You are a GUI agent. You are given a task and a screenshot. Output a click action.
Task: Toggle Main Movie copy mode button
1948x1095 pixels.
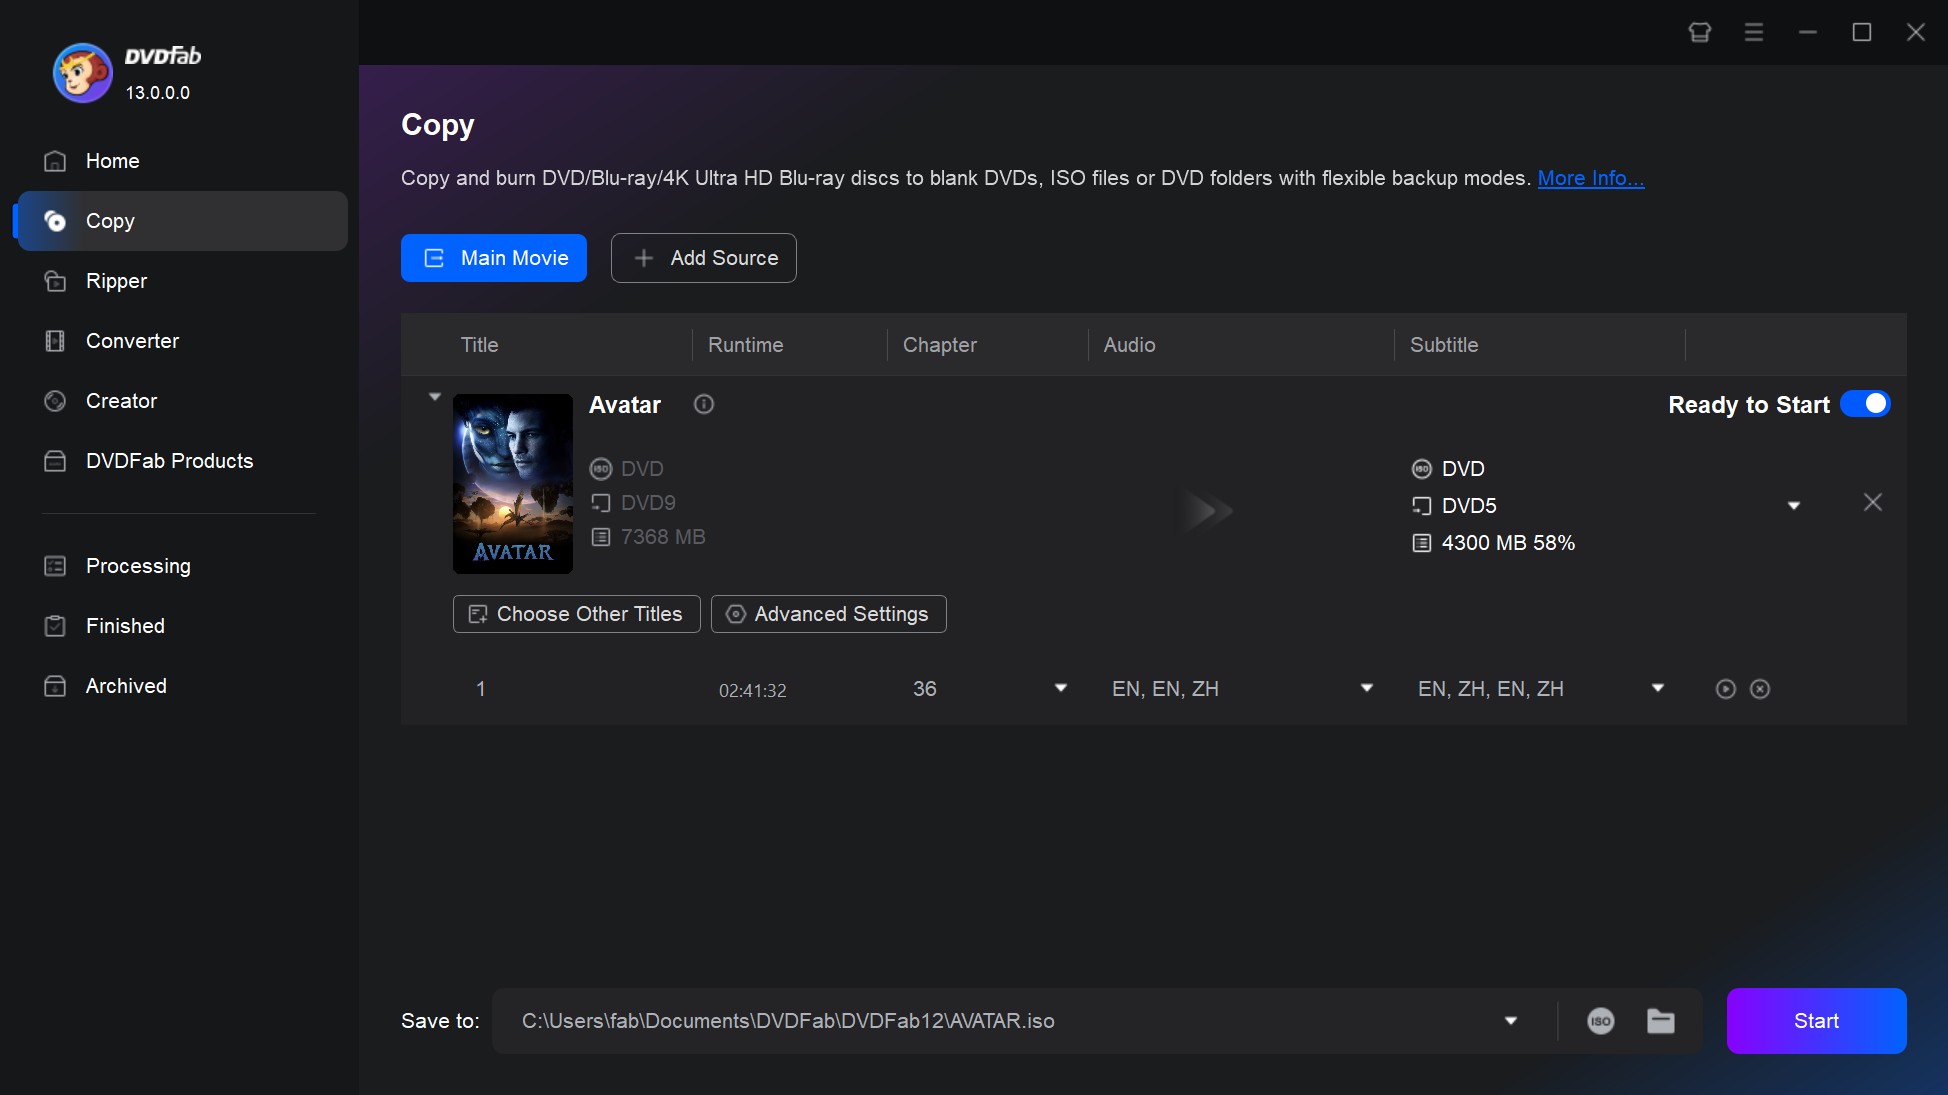pyautogui.click(x=494, y=257)
